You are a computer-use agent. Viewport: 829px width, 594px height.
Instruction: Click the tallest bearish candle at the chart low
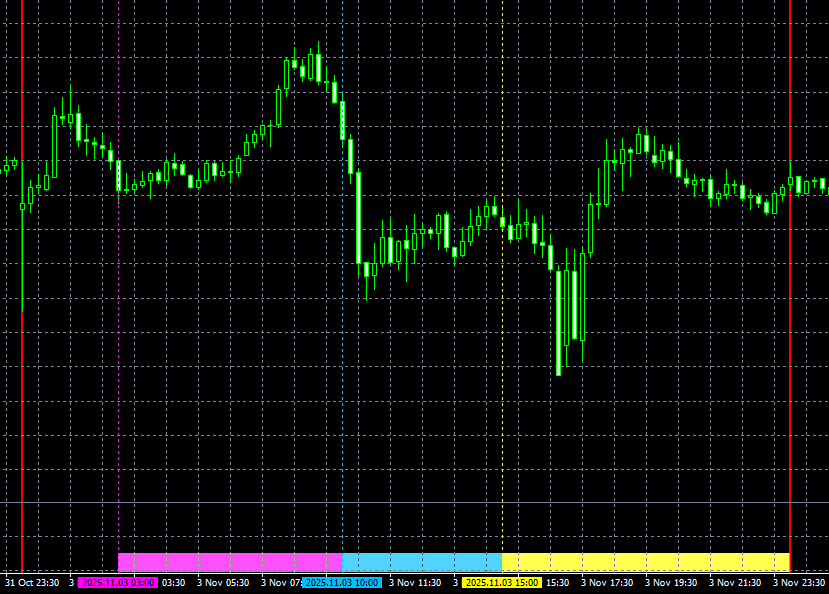(x=558, y=323)
